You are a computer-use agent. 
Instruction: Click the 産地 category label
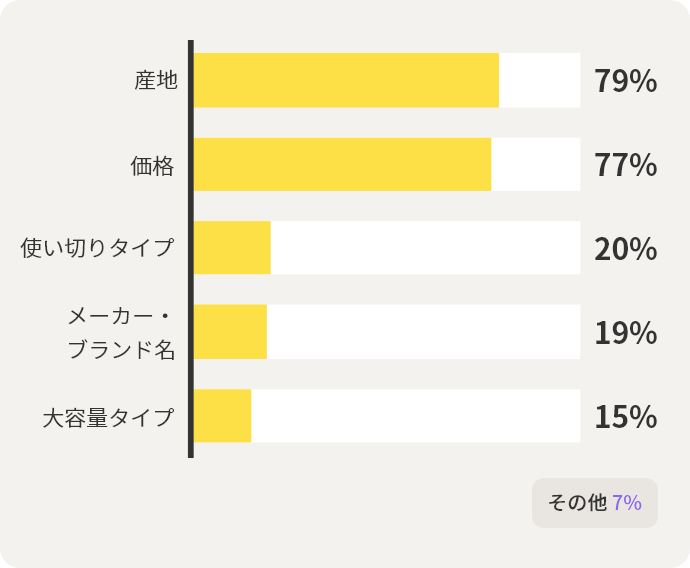click(x=156, y=81)
